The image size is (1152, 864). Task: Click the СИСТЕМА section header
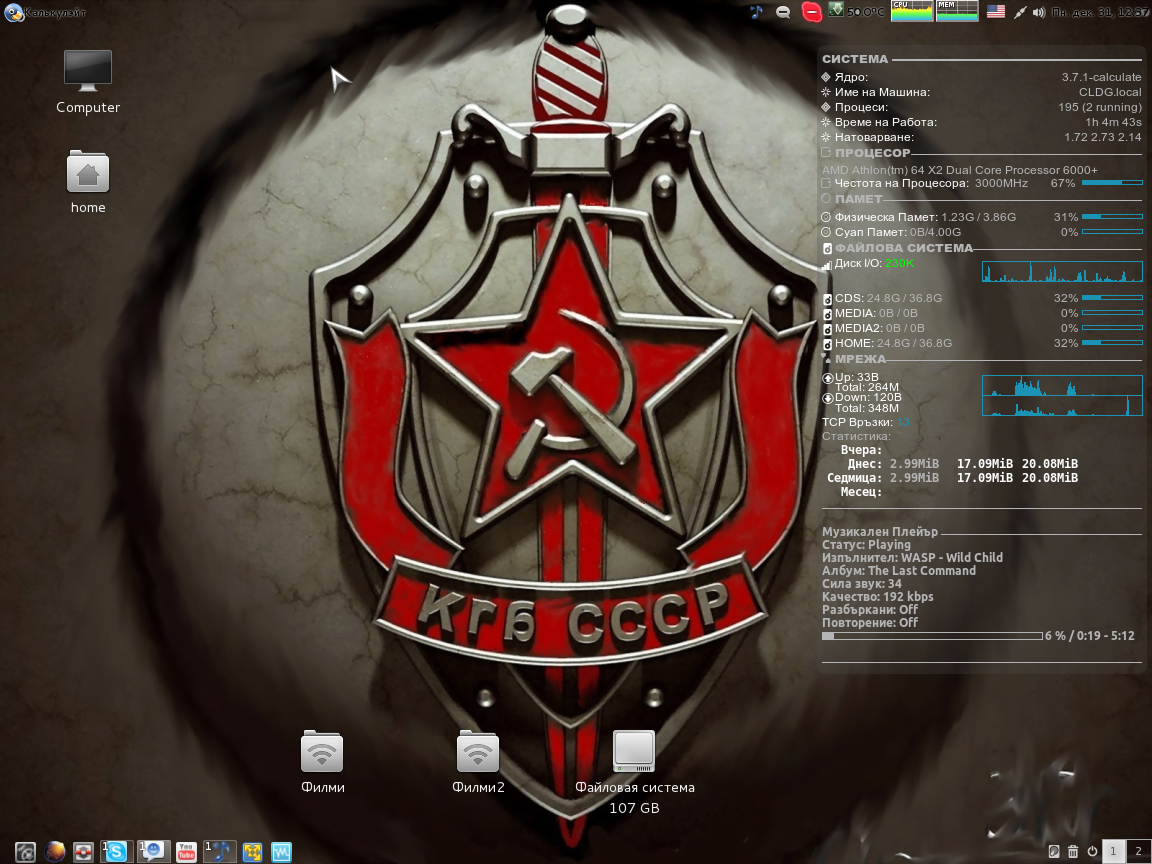coord(854,59)
